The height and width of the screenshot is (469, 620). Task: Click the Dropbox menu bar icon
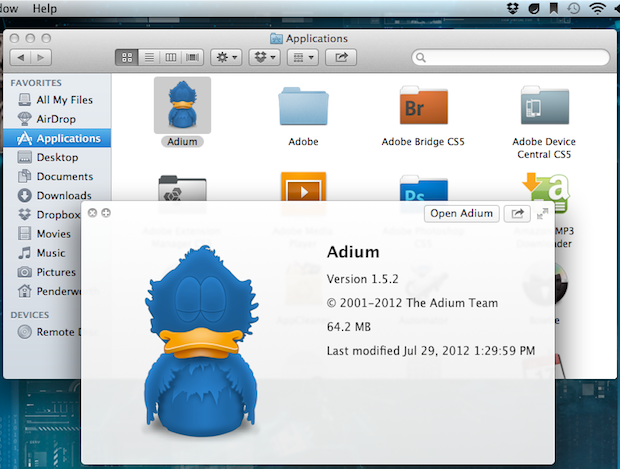pos(513,8)
